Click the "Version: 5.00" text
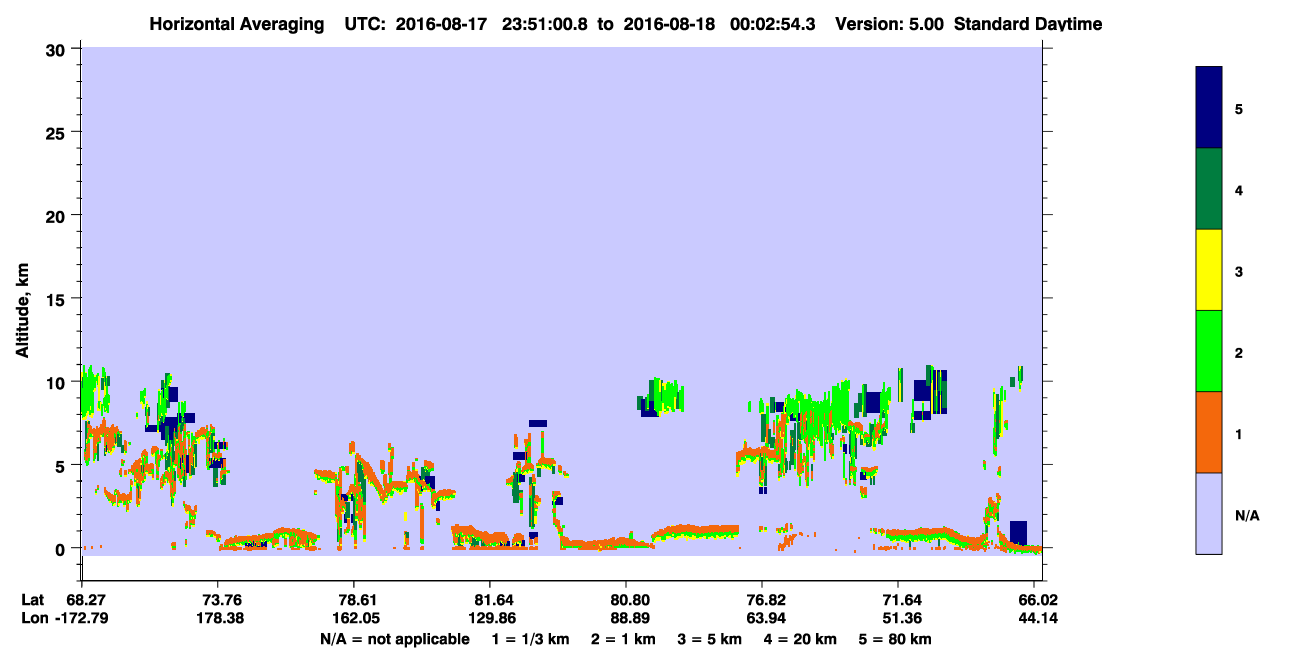This screenshot has width=1300, height=667. tap(890, 23)
